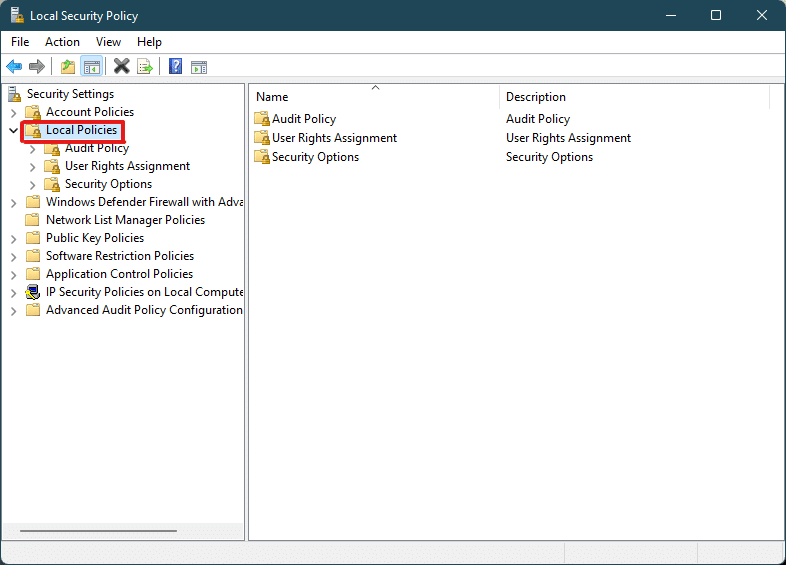
Task: Collapse the Local Policies node
Action: click(14, 130)
